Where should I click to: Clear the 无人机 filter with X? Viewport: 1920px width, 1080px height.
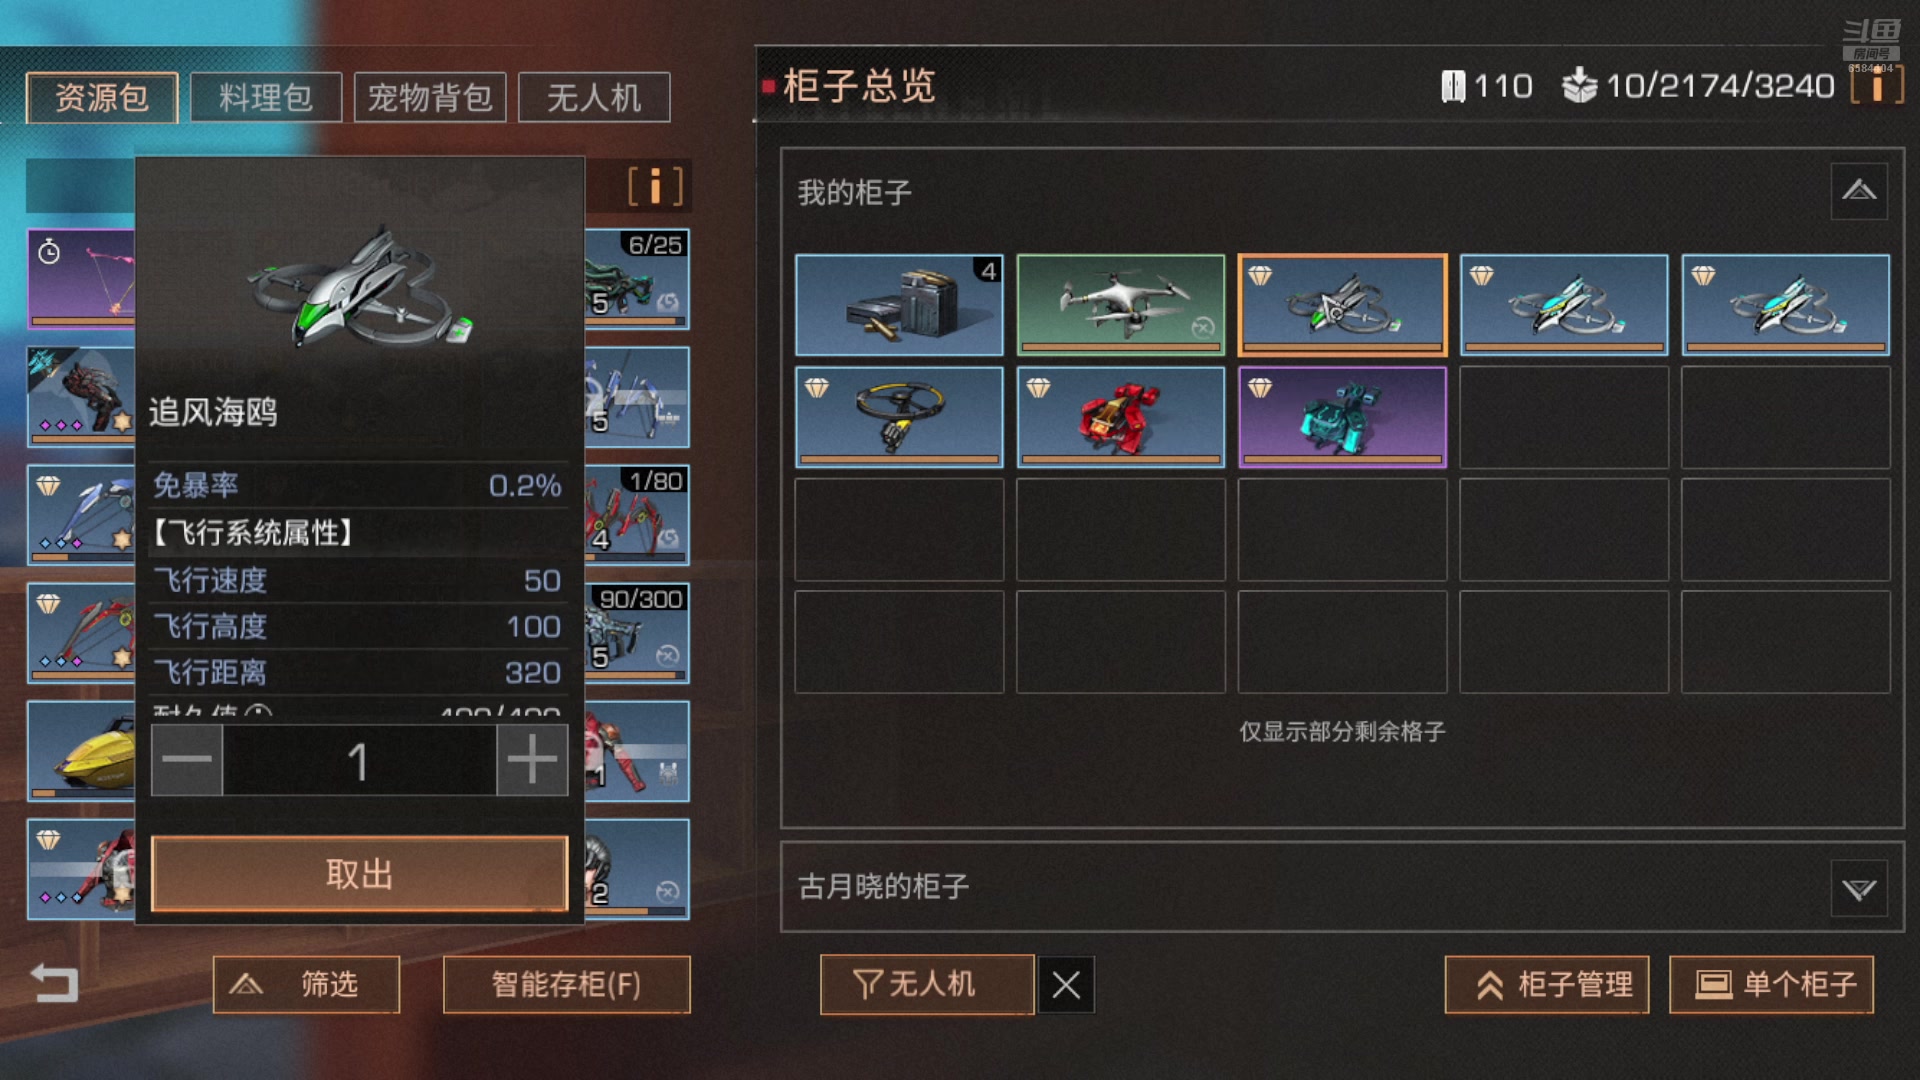1066,985
